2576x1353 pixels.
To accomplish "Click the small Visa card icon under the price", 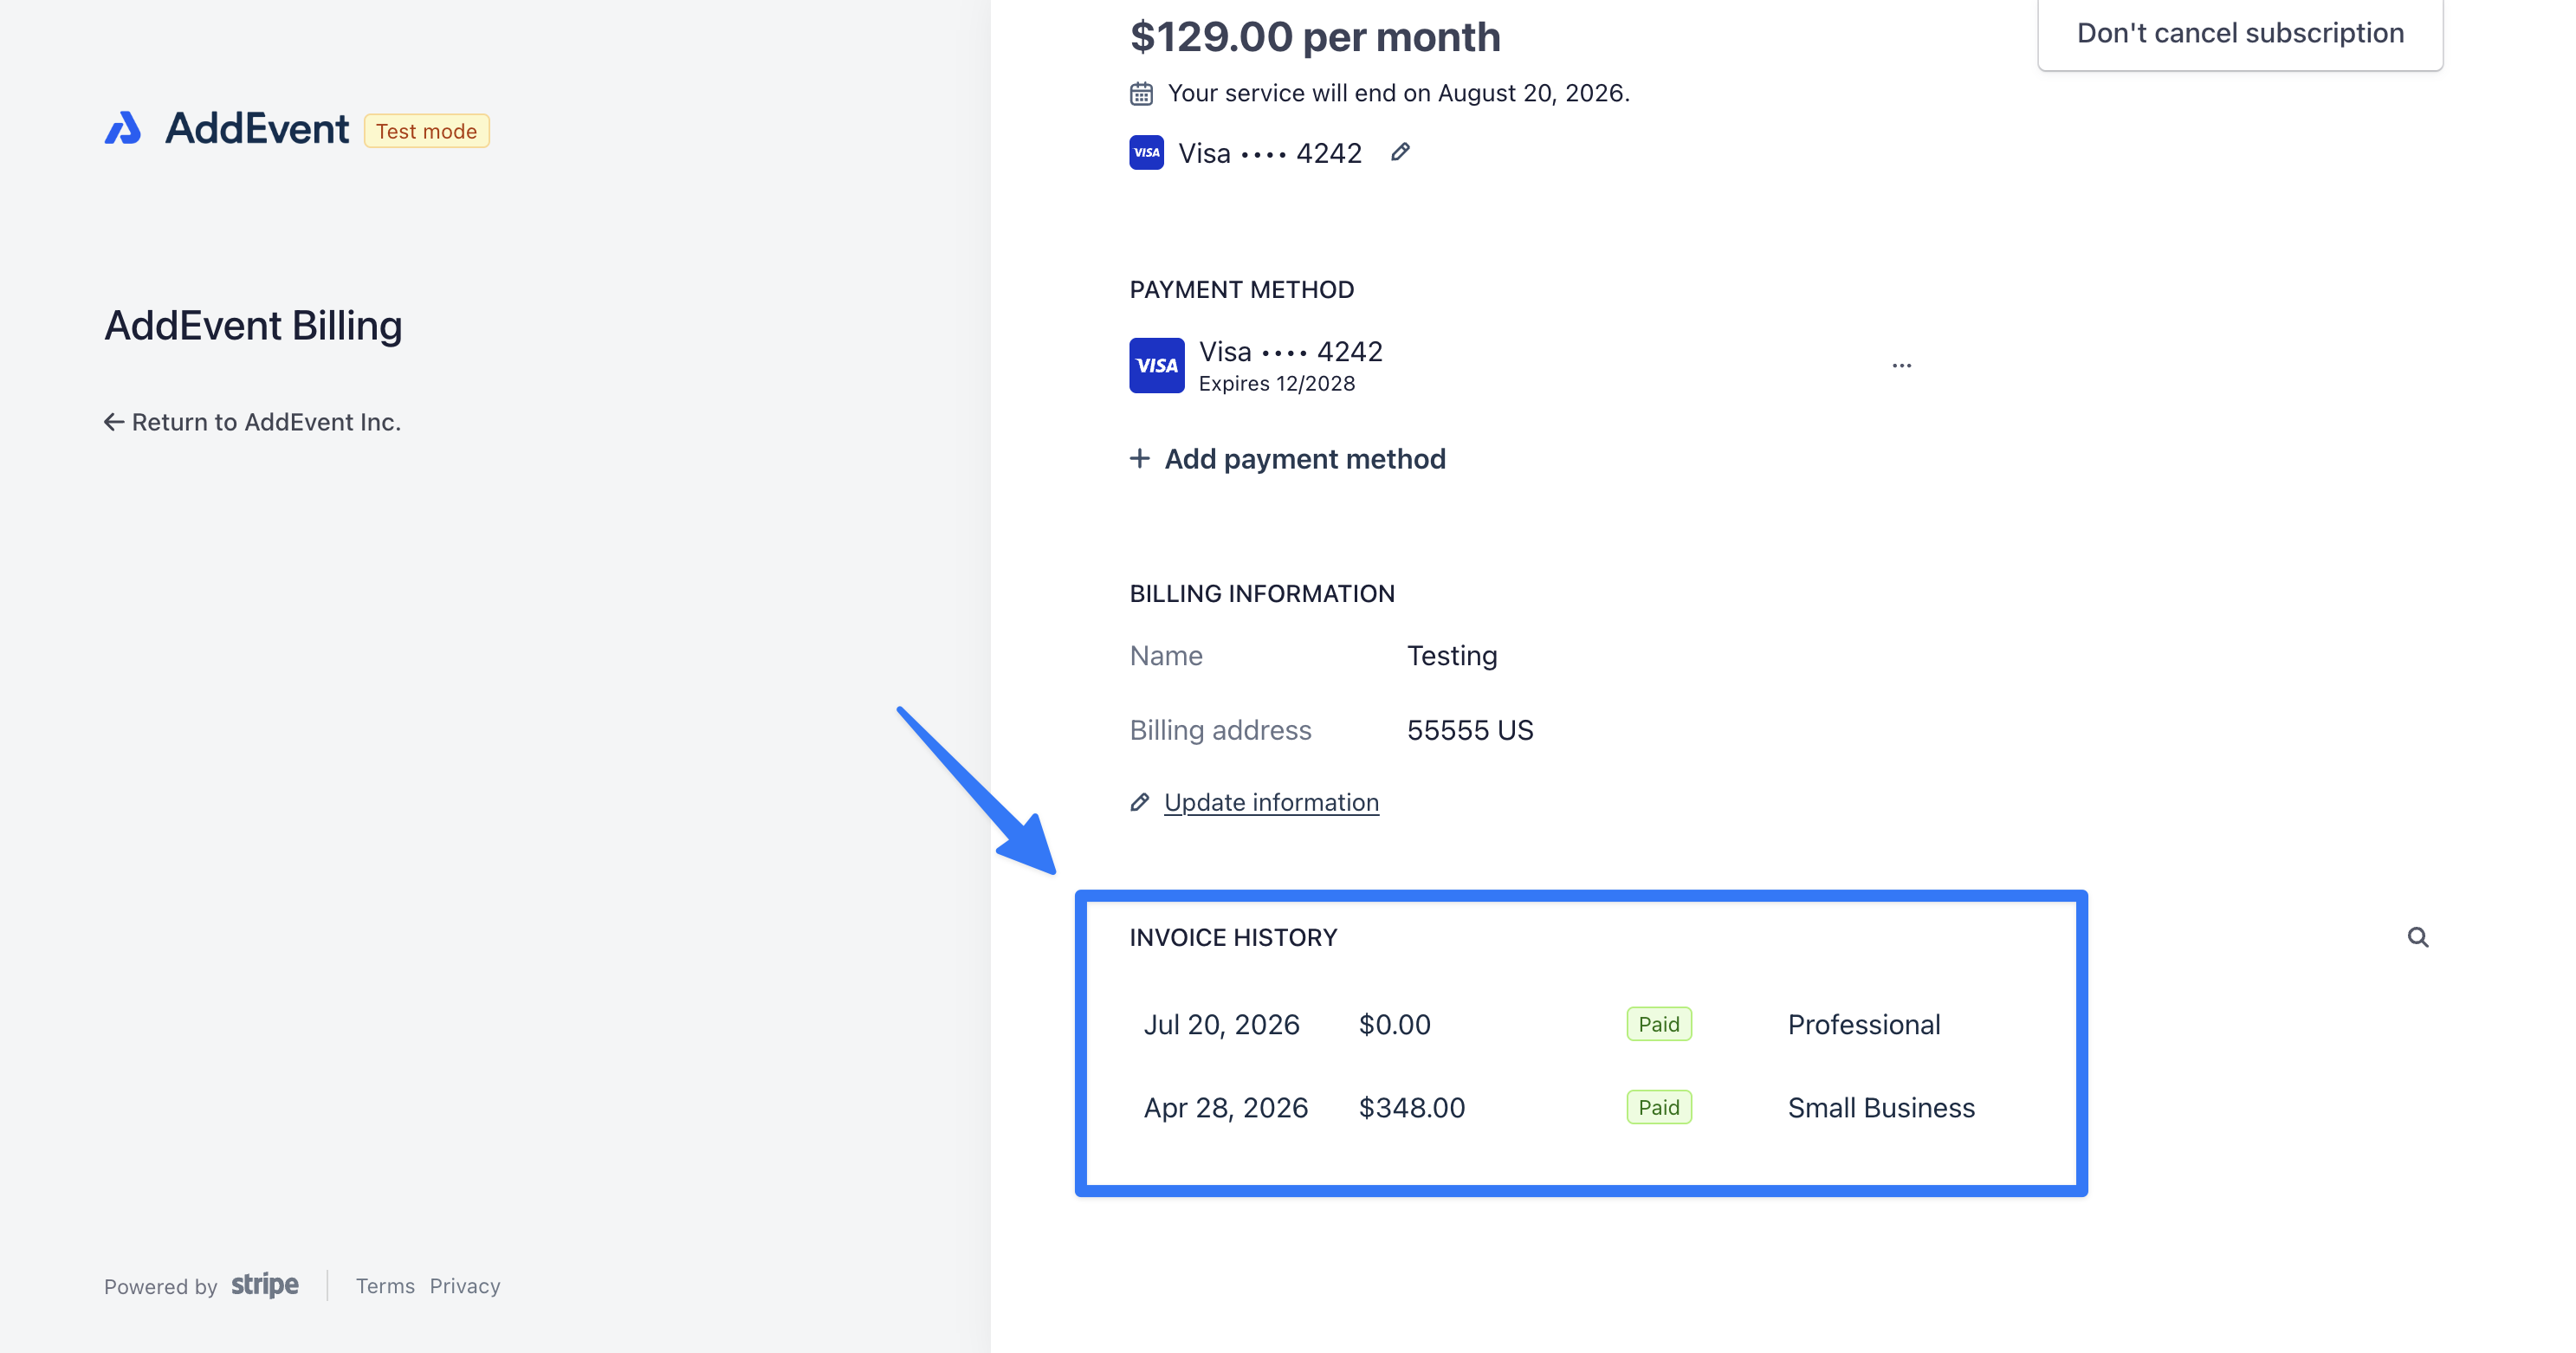I will click(1146, 153).
